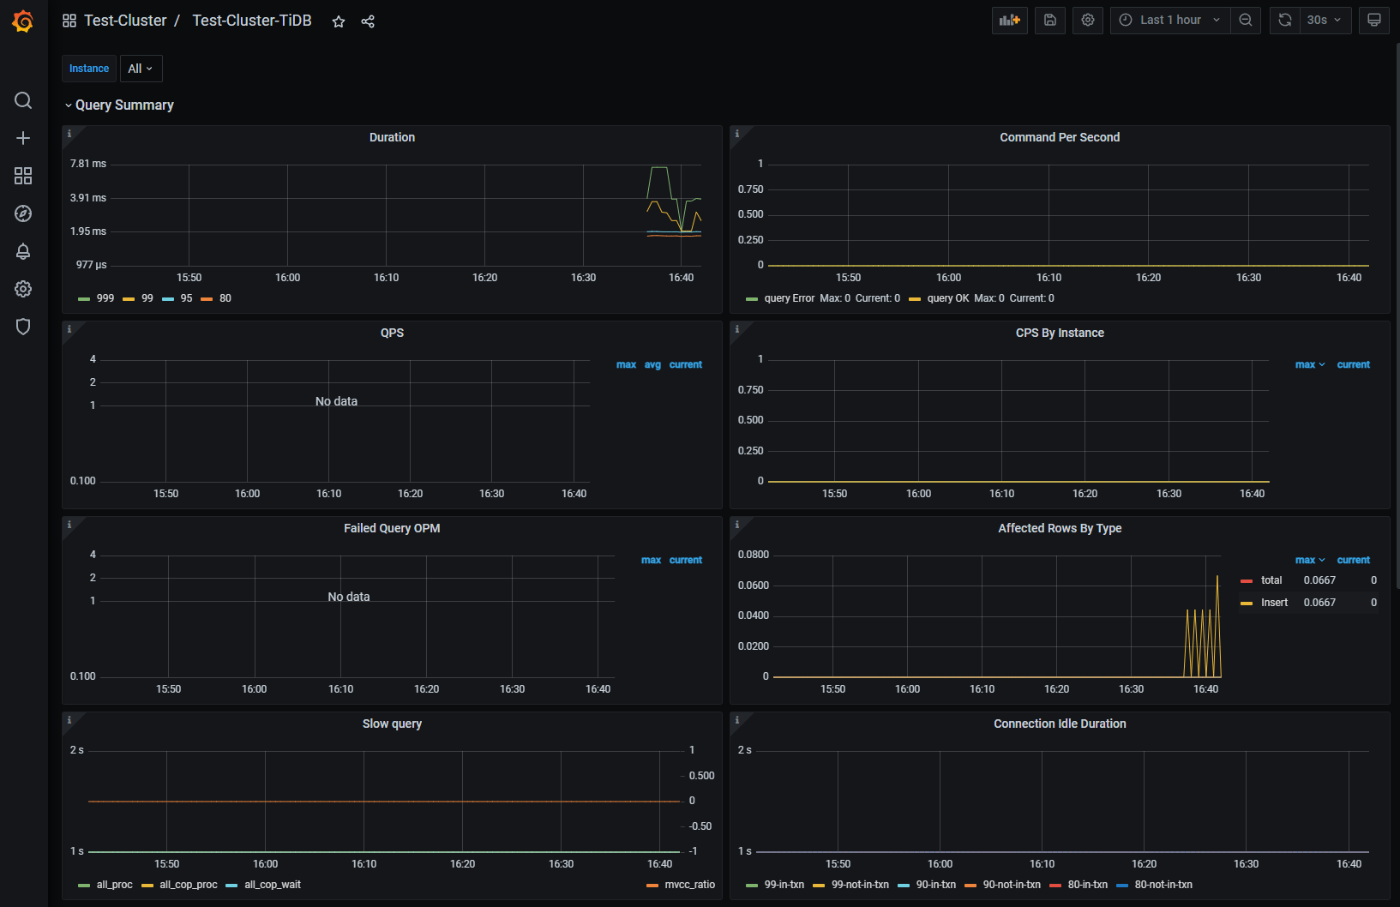
Task: Open the search dashboards icon in sidebar
Action: click(23, 100)
